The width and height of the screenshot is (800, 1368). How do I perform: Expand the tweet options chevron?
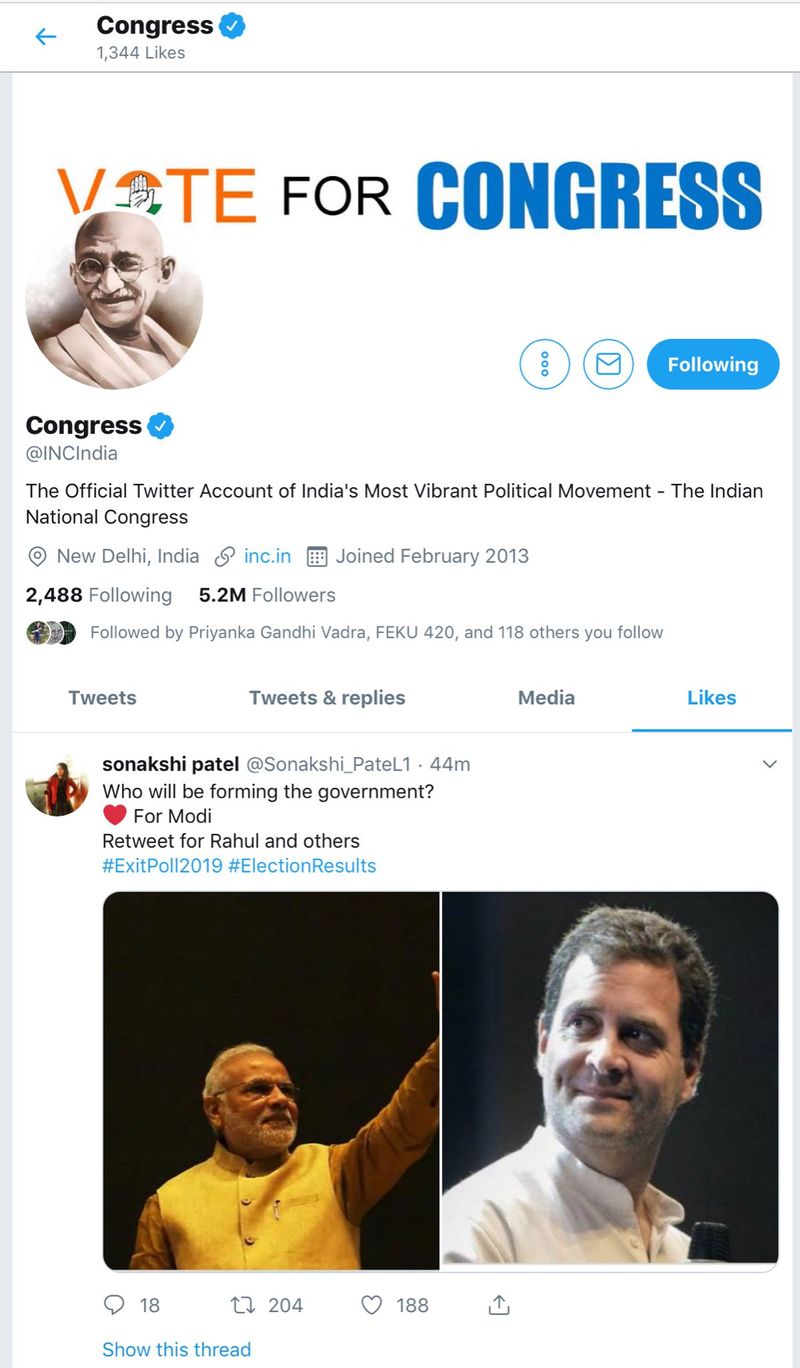click(770, 765)
